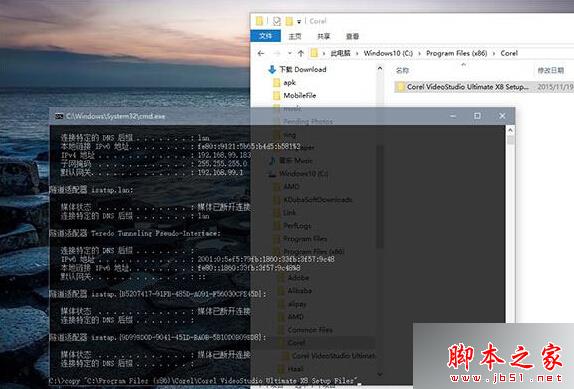Switch to the 主页 ribbon tab

click(x=295, y=36)
